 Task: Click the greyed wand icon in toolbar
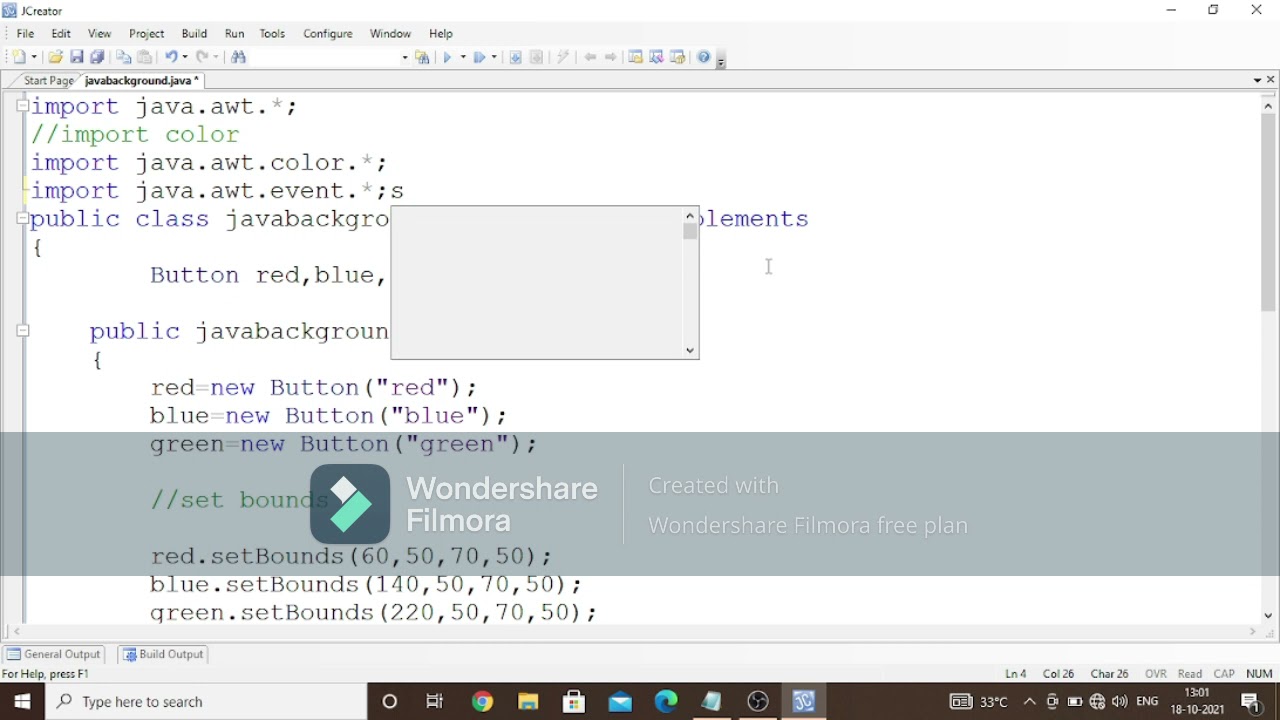(563, 57)
